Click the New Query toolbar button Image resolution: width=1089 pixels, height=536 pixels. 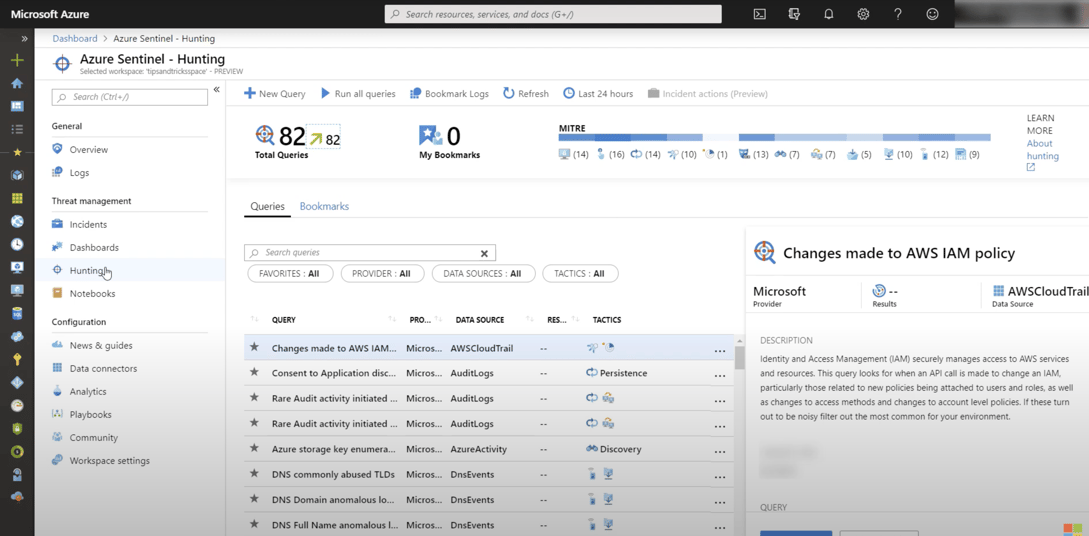[x=274, y=94]
